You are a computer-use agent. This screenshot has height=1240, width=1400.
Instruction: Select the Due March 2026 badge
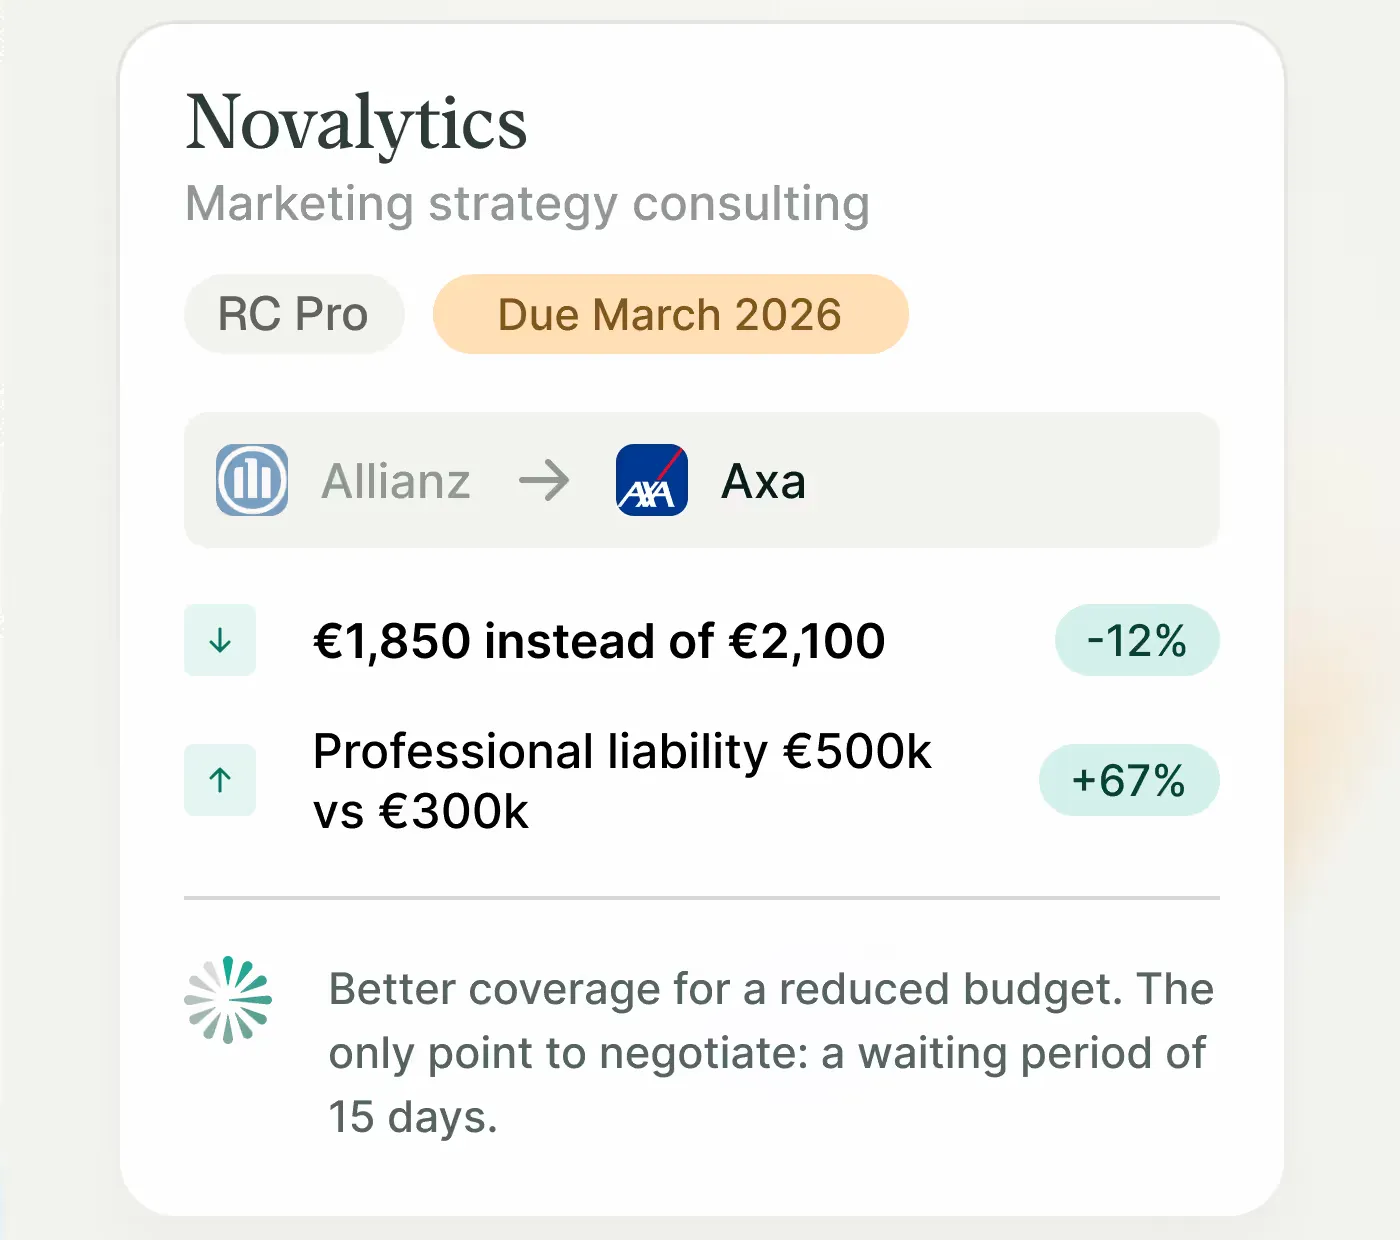click(x=670, y=314)
